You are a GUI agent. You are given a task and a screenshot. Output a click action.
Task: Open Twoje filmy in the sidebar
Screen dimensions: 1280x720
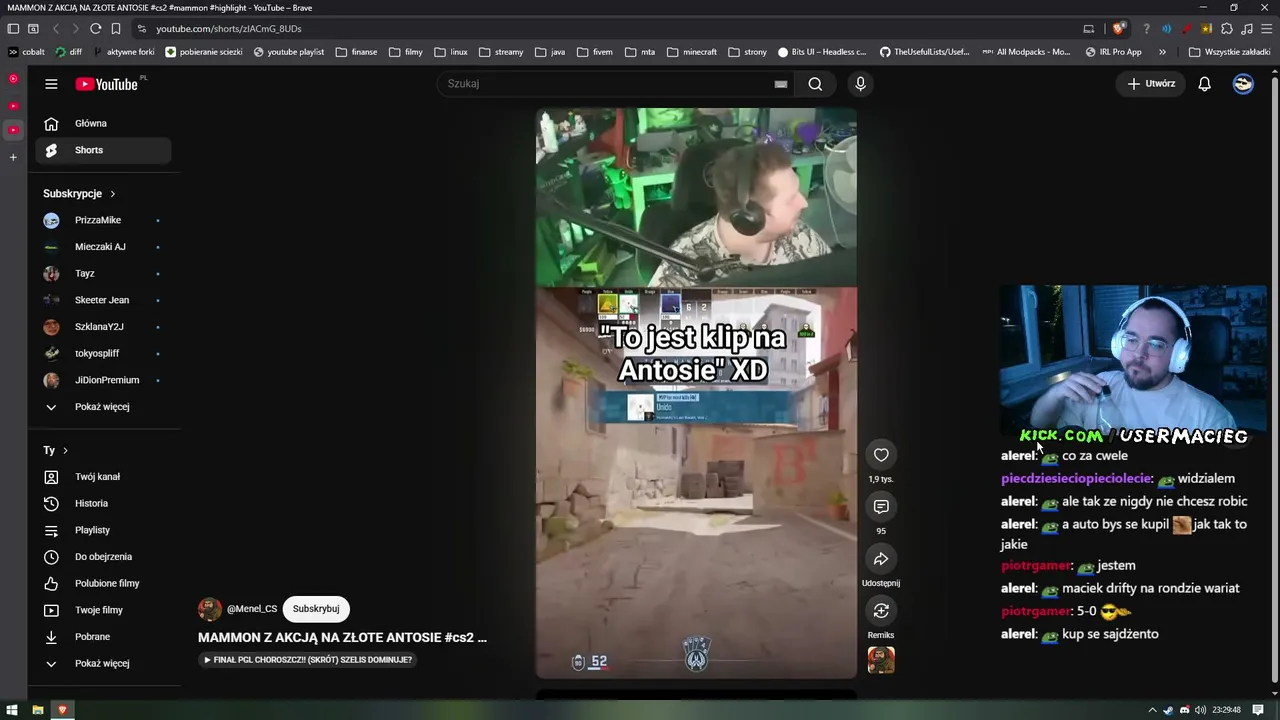[103, 610]
